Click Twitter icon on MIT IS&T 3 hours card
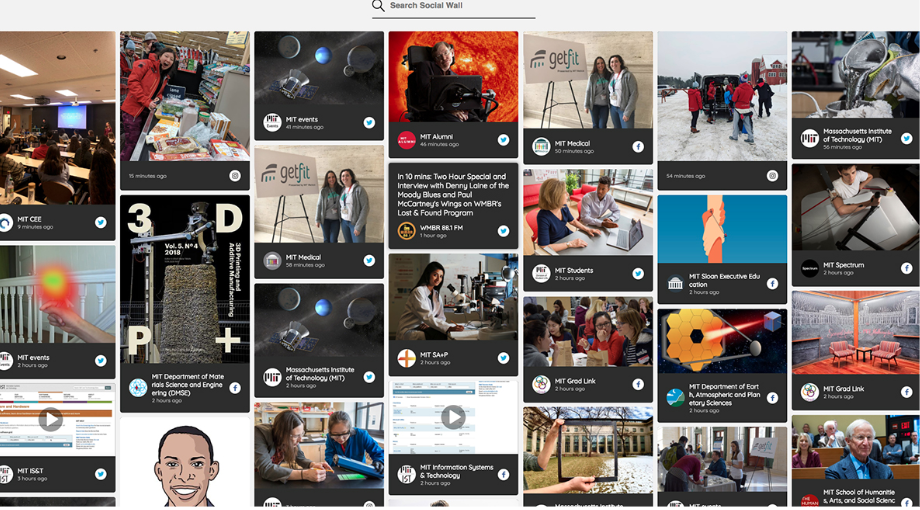The image size is (920, 510). click(x=101, y=474)
